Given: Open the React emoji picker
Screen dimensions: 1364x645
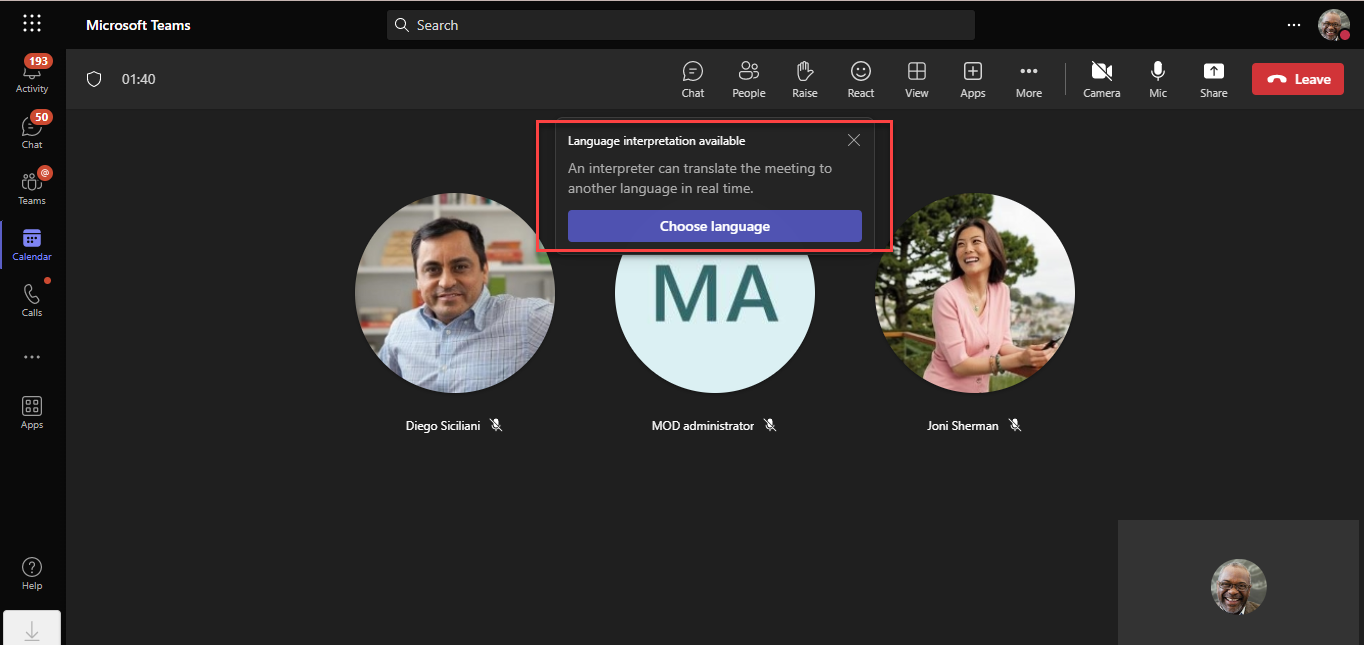Looking at the screenshot, I should [x=860, y=79].
